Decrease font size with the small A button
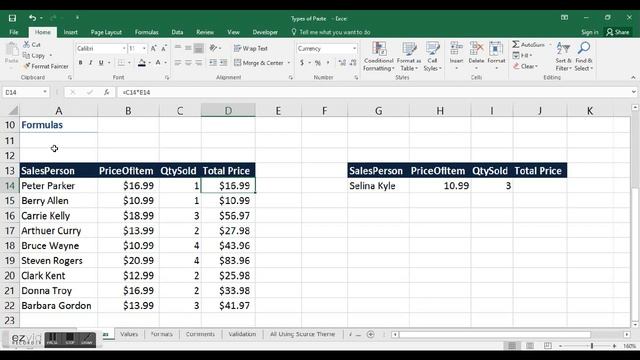The width and height of the screenshot is (640, 360). point(164,49)
